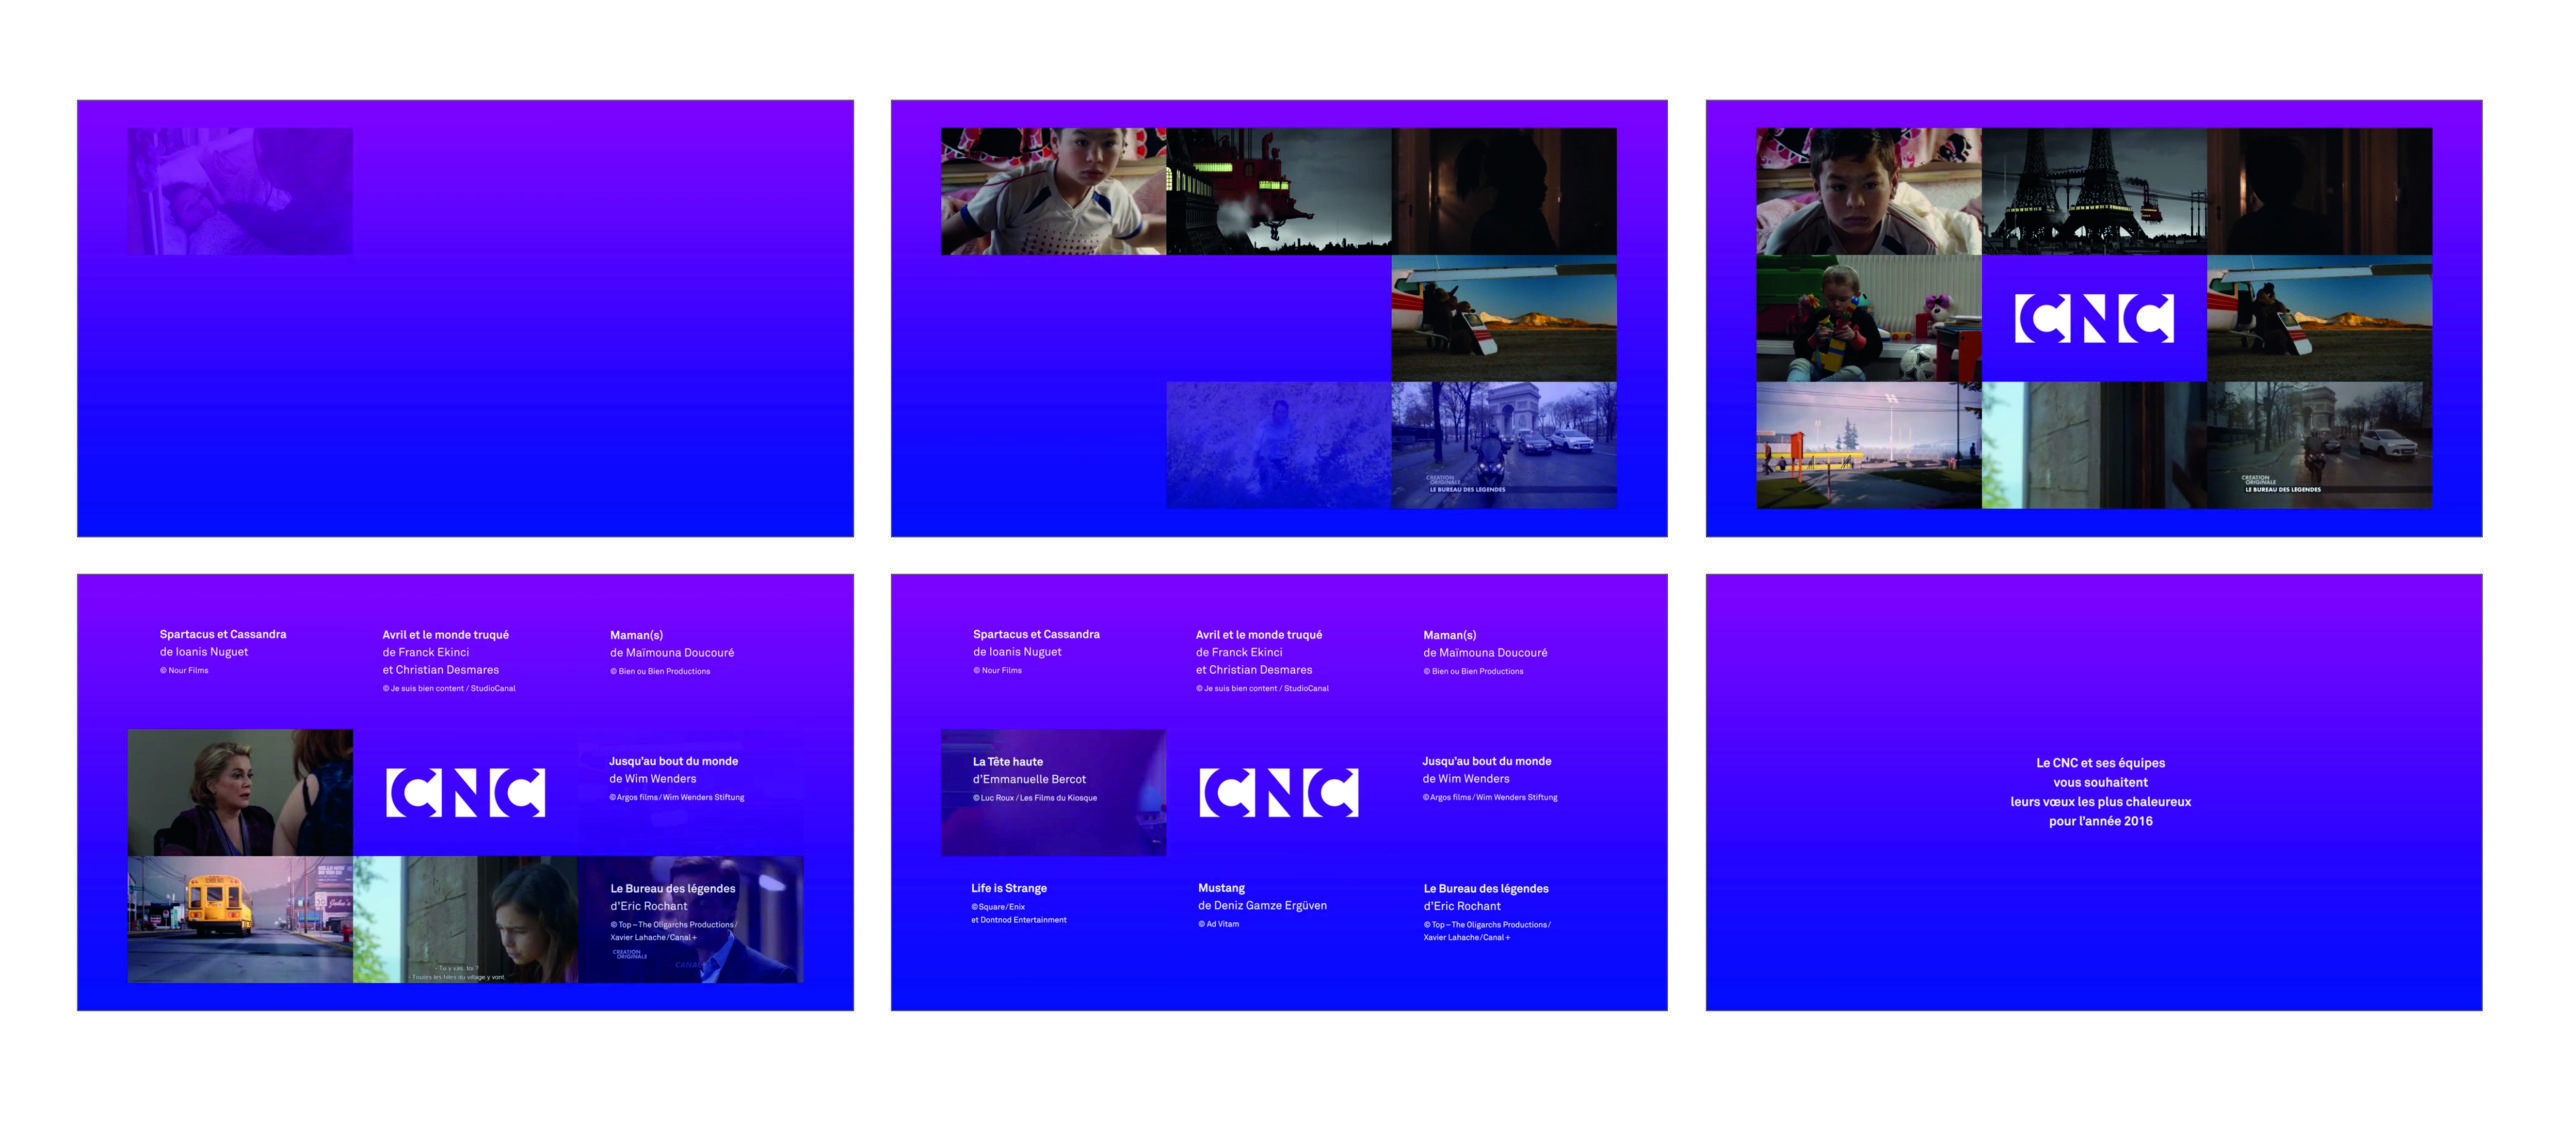Click the d'Emmanuelle Bercot credit line
This screenshot has height=1132, width=2560.
(x=1029, y=779)
